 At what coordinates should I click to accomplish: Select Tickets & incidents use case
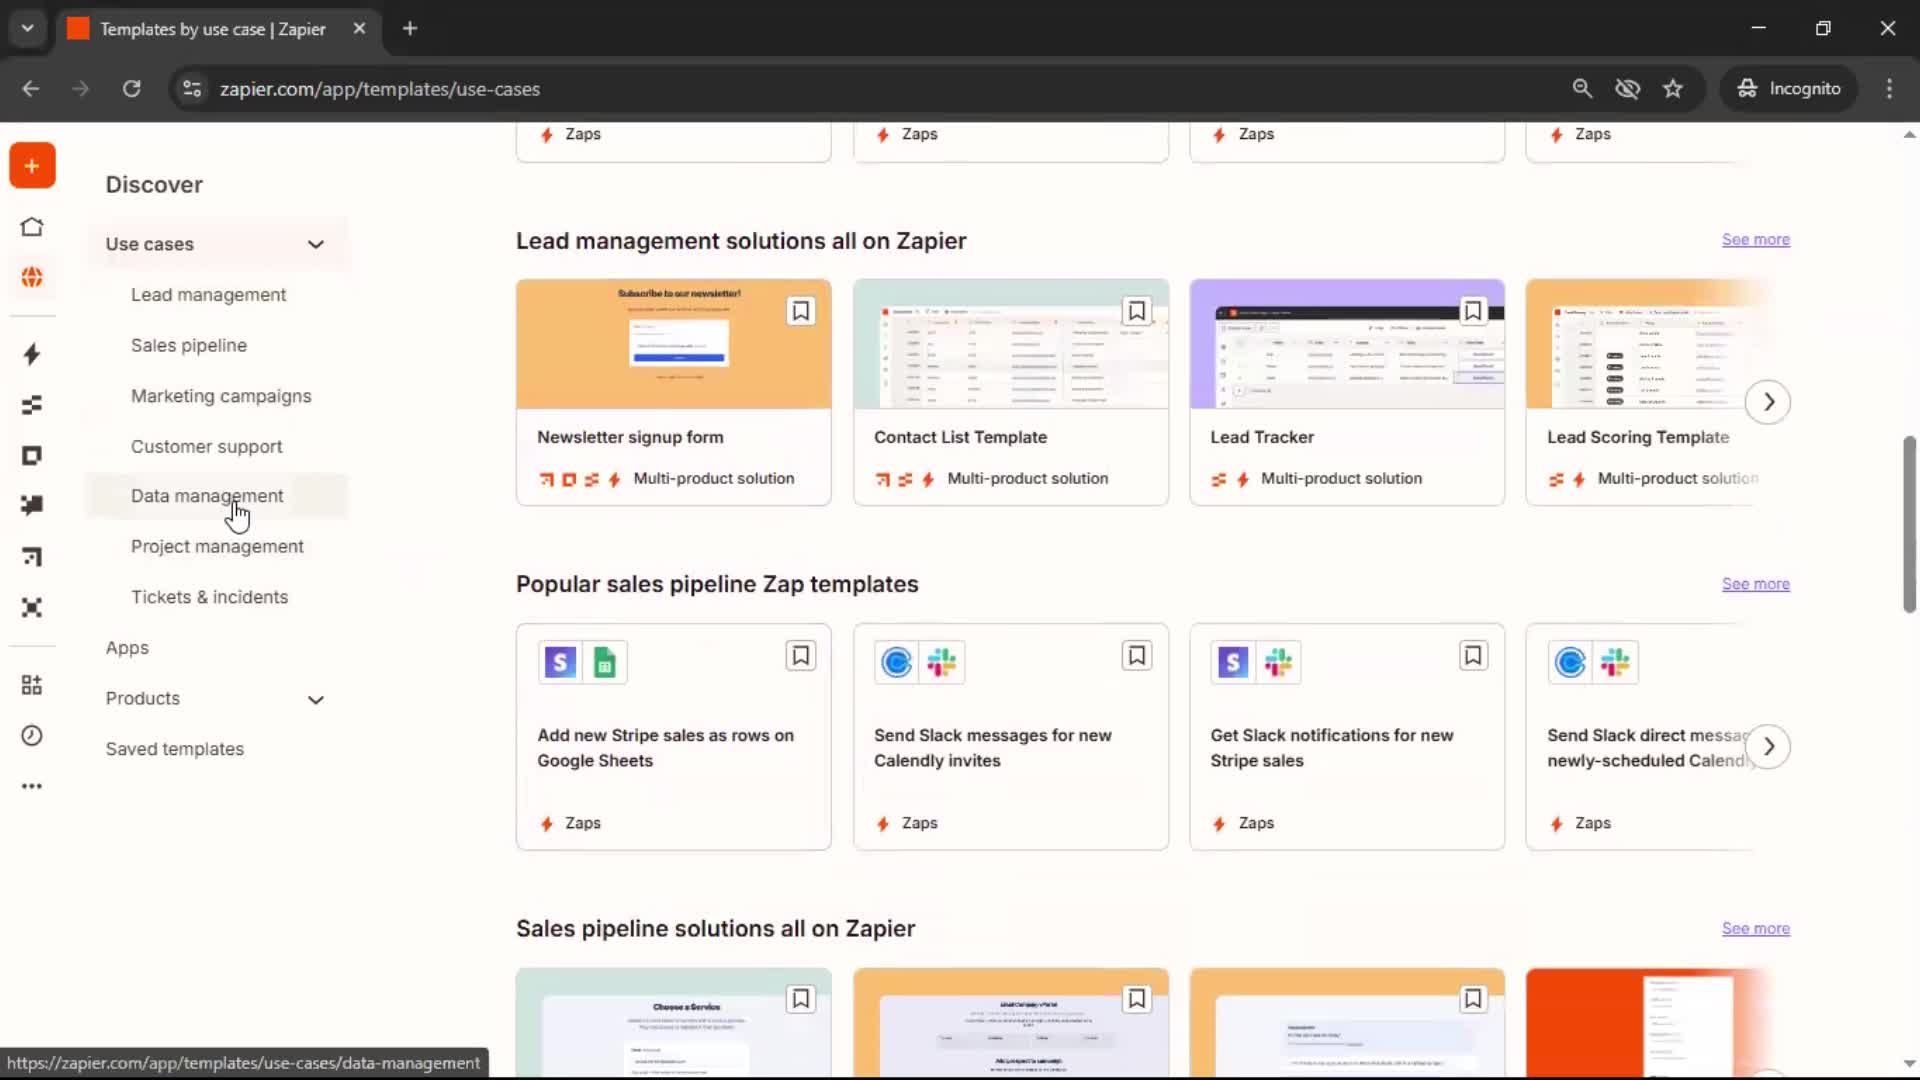pos(209,597)
